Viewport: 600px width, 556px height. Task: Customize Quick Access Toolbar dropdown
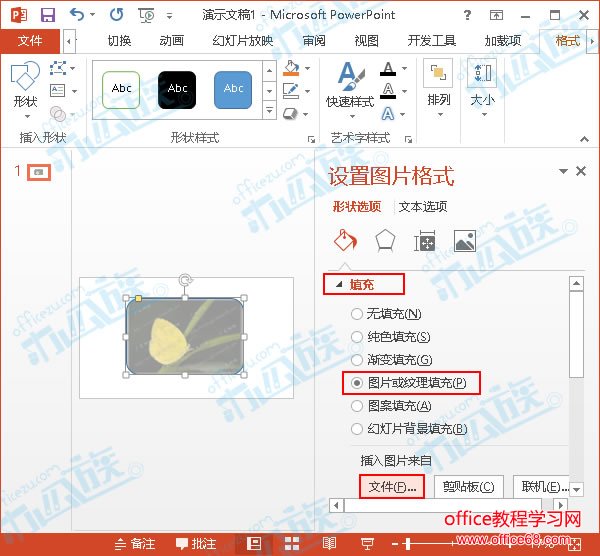point(169,16)
